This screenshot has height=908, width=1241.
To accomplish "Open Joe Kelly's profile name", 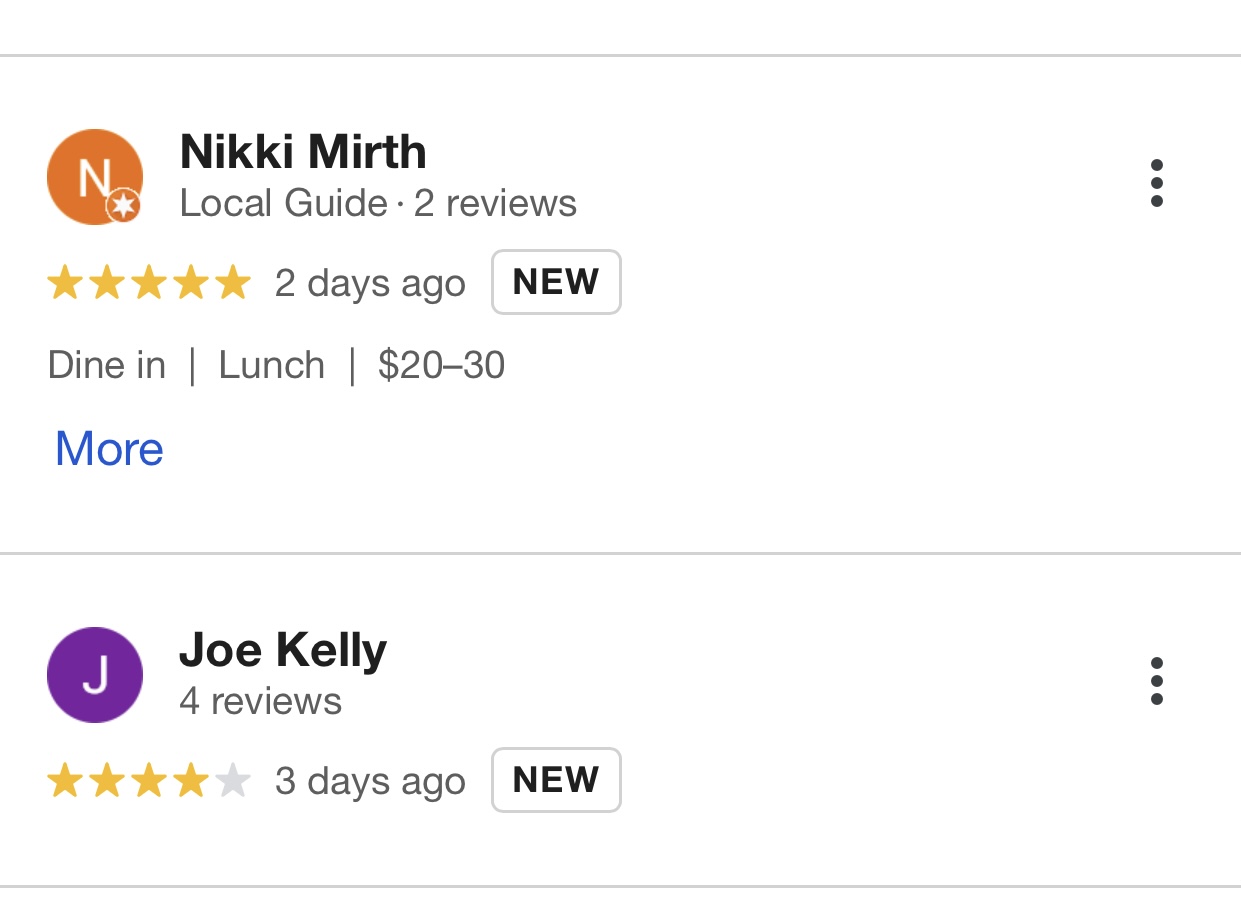I will coord(283,651).
